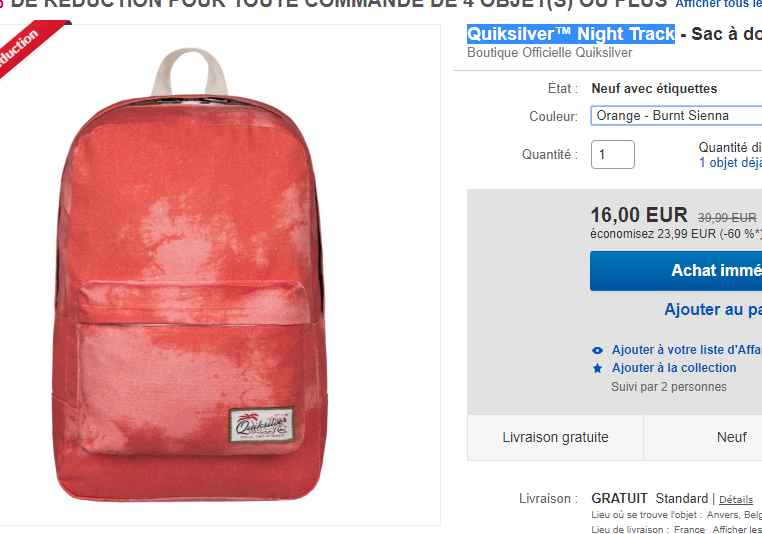The image size is (762, 534).
Task: Click the Achat immédiat blue button
Action: 676,271
